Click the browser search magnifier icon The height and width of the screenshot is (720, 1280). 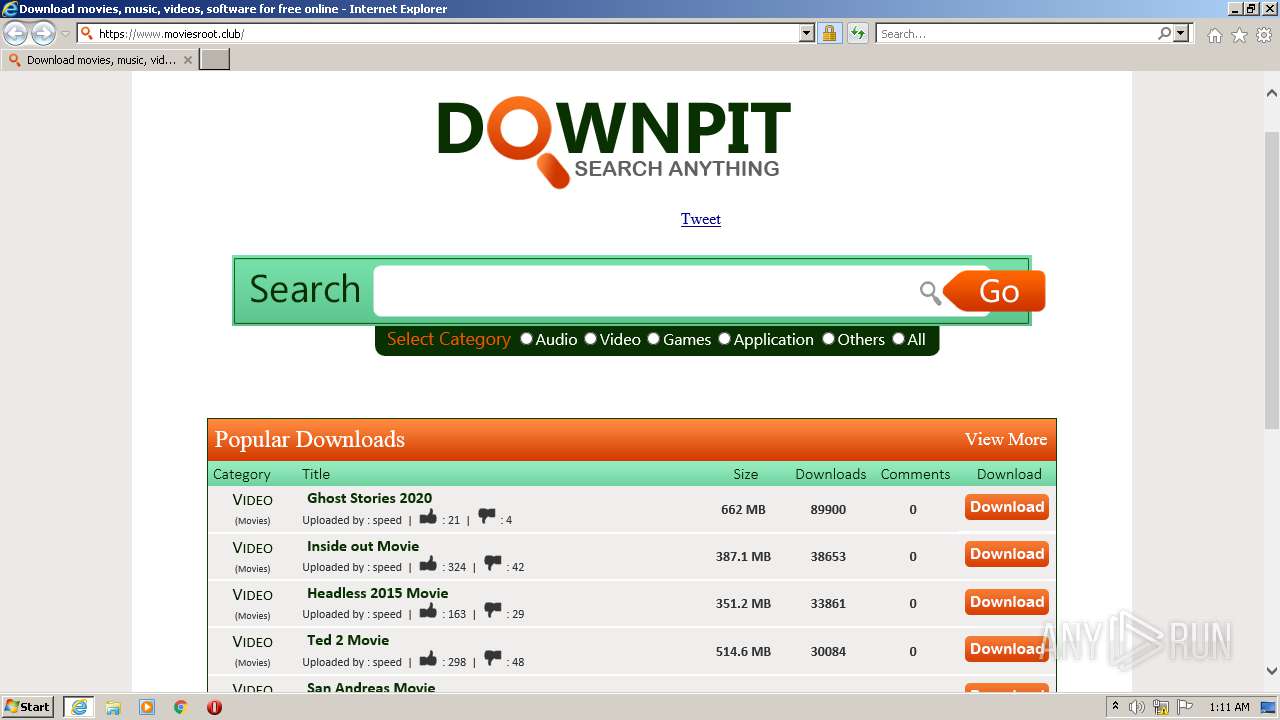(x=1164, y=34)
